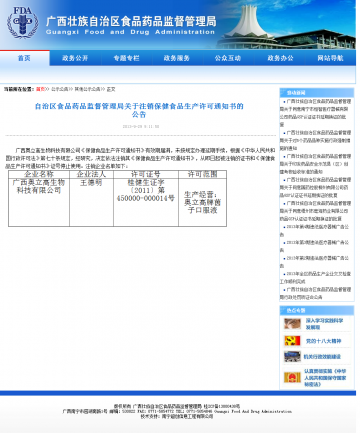The image size is (360, 433).
Task: Open the second sidebar news link ending 的通知
Action: pyautogui.click(x=315, y=140)
